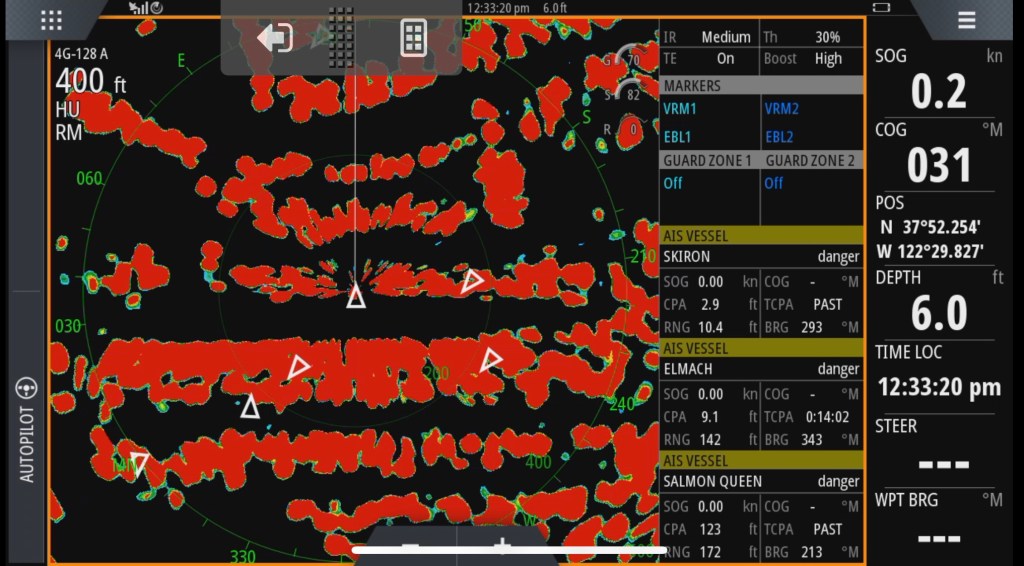Open the Autopilot steering wheel icon
Image resolution: width=1024 pixels, height=566 pixels.
coord(26,388)
